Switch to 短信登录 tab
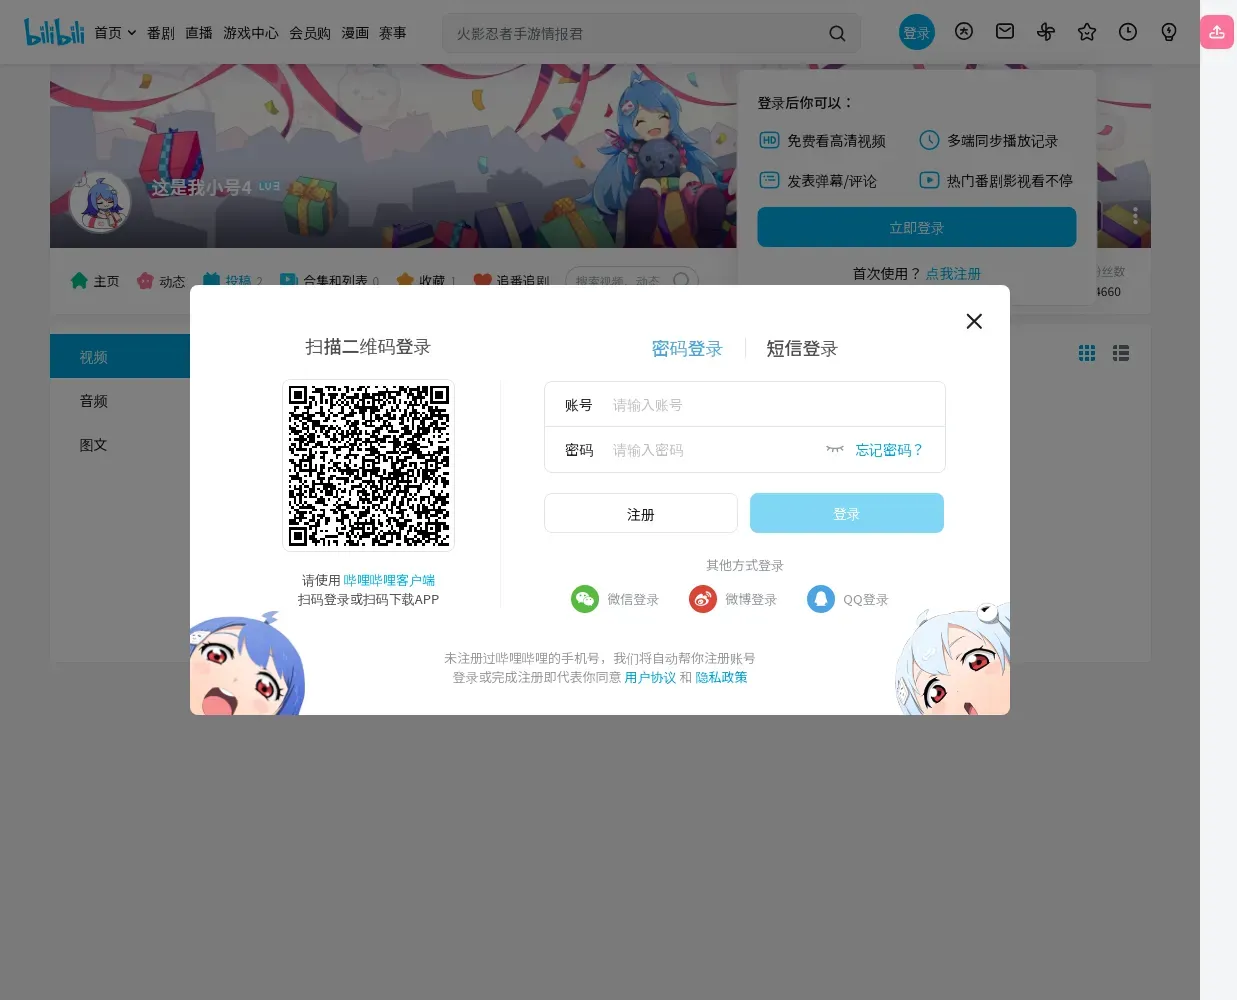This screenshot has width=1237, height=1000. point(801,348)
